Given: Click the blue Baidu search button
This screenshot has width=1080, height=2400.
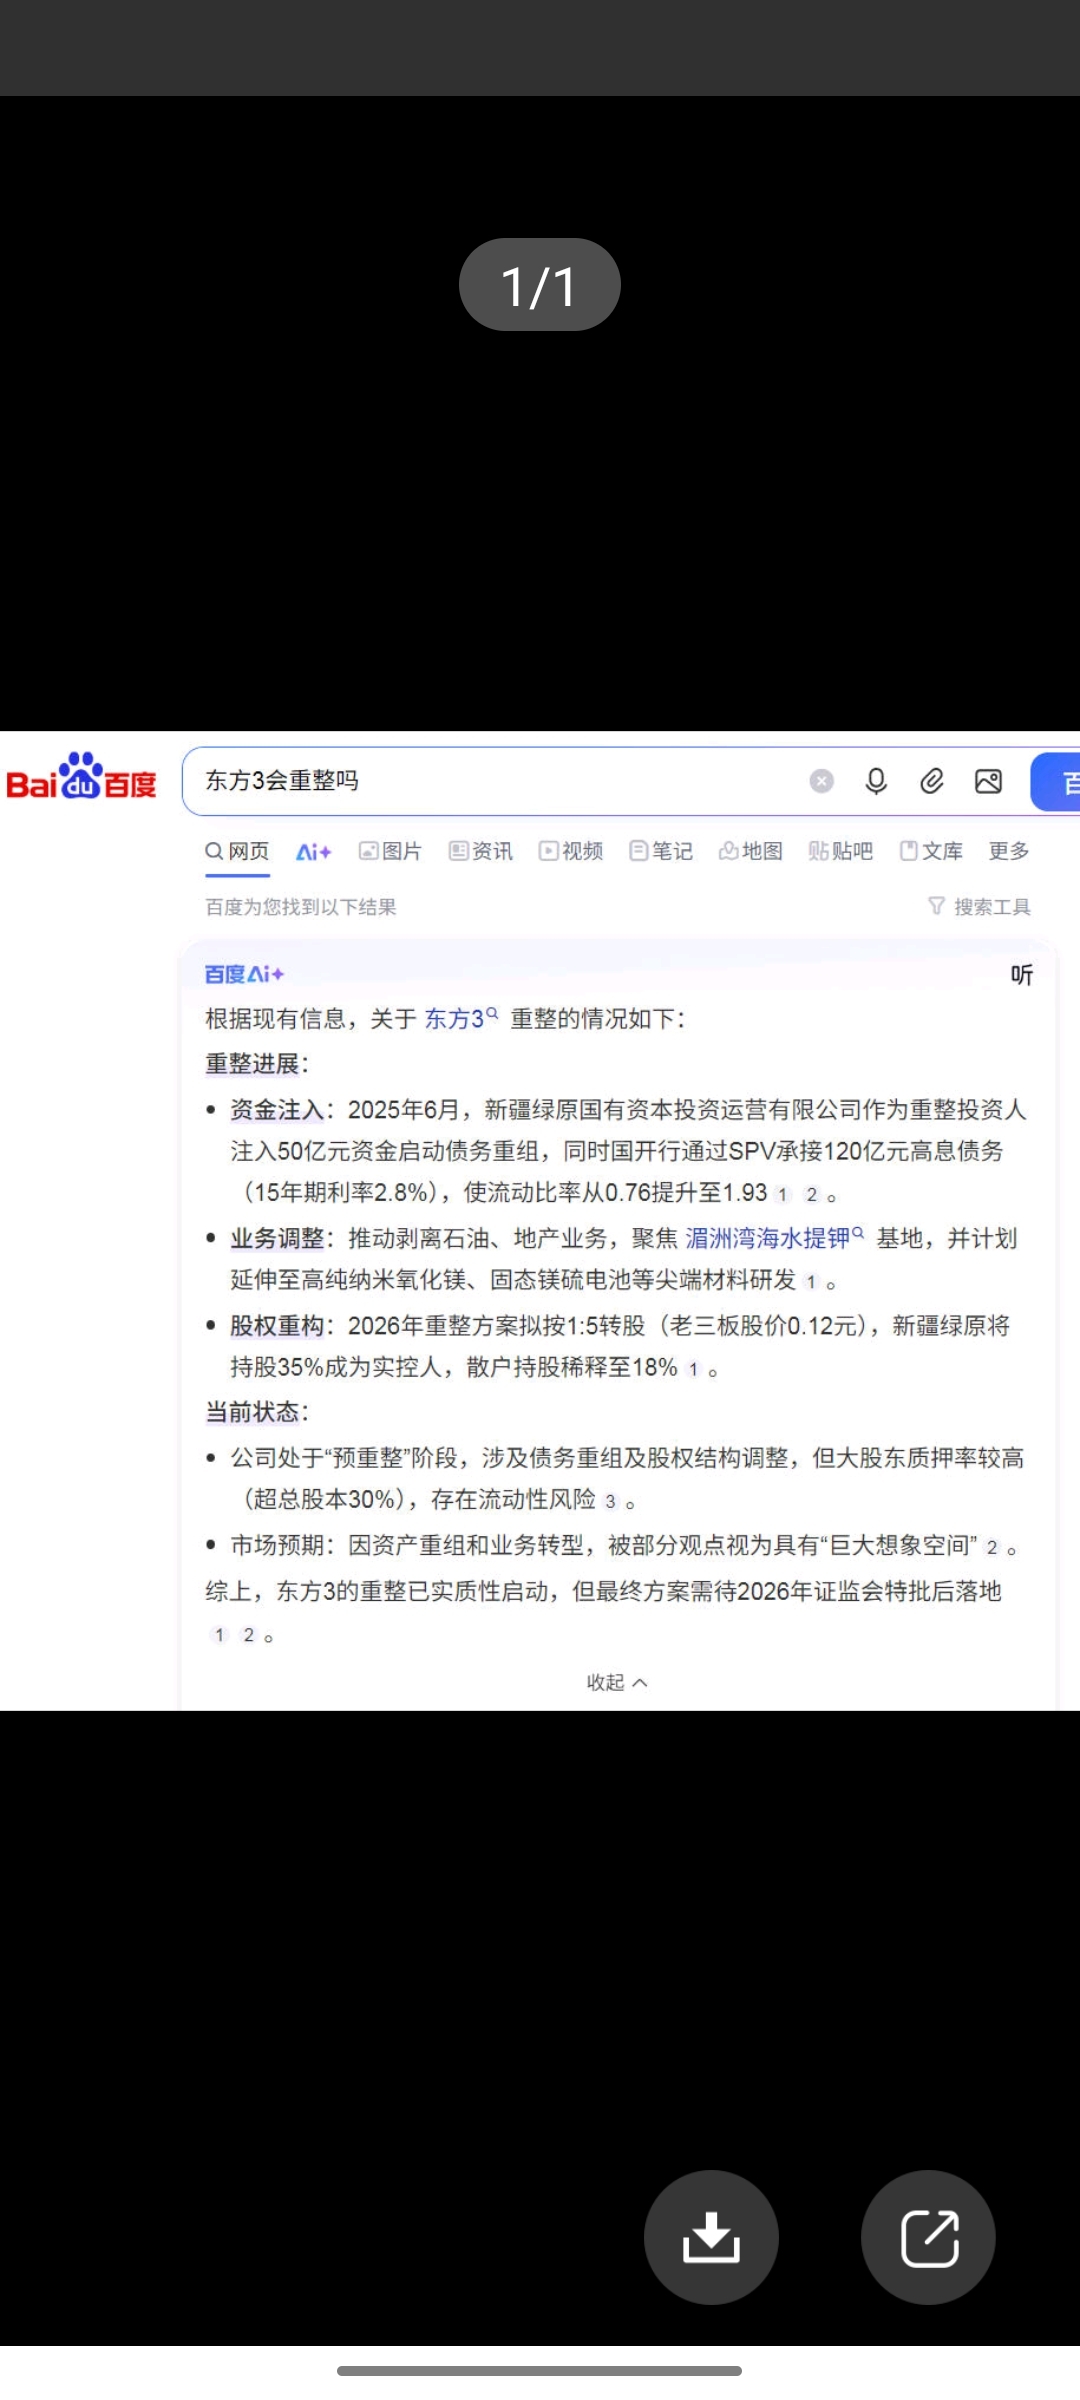Looking at the screenshot, I should click(x=1056, y=782).
